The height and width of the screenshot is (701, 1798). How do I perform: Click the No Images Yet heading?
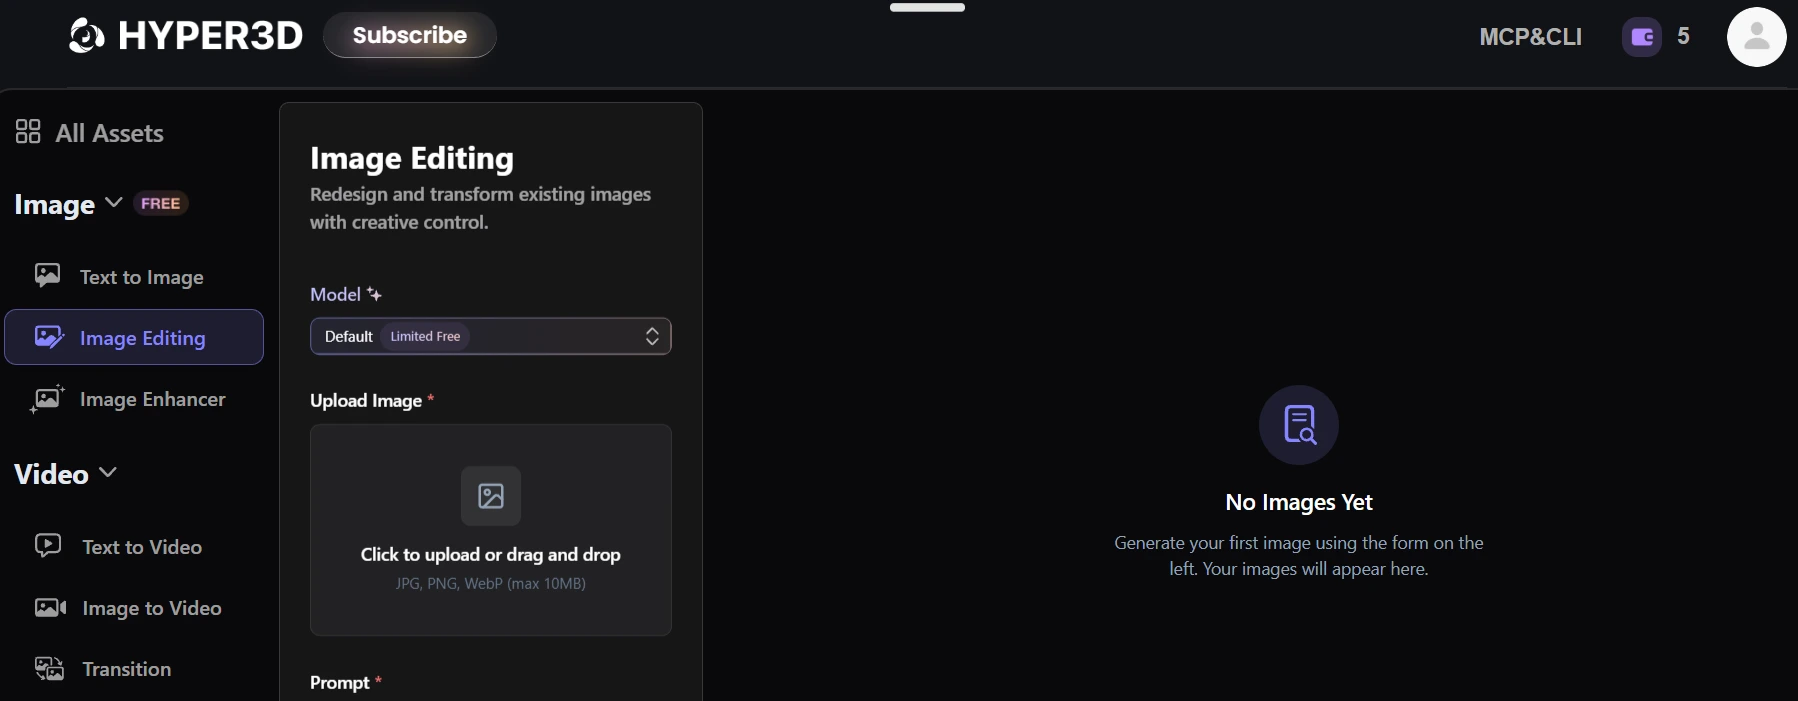pyautogui.click(x=1299, y=502)
